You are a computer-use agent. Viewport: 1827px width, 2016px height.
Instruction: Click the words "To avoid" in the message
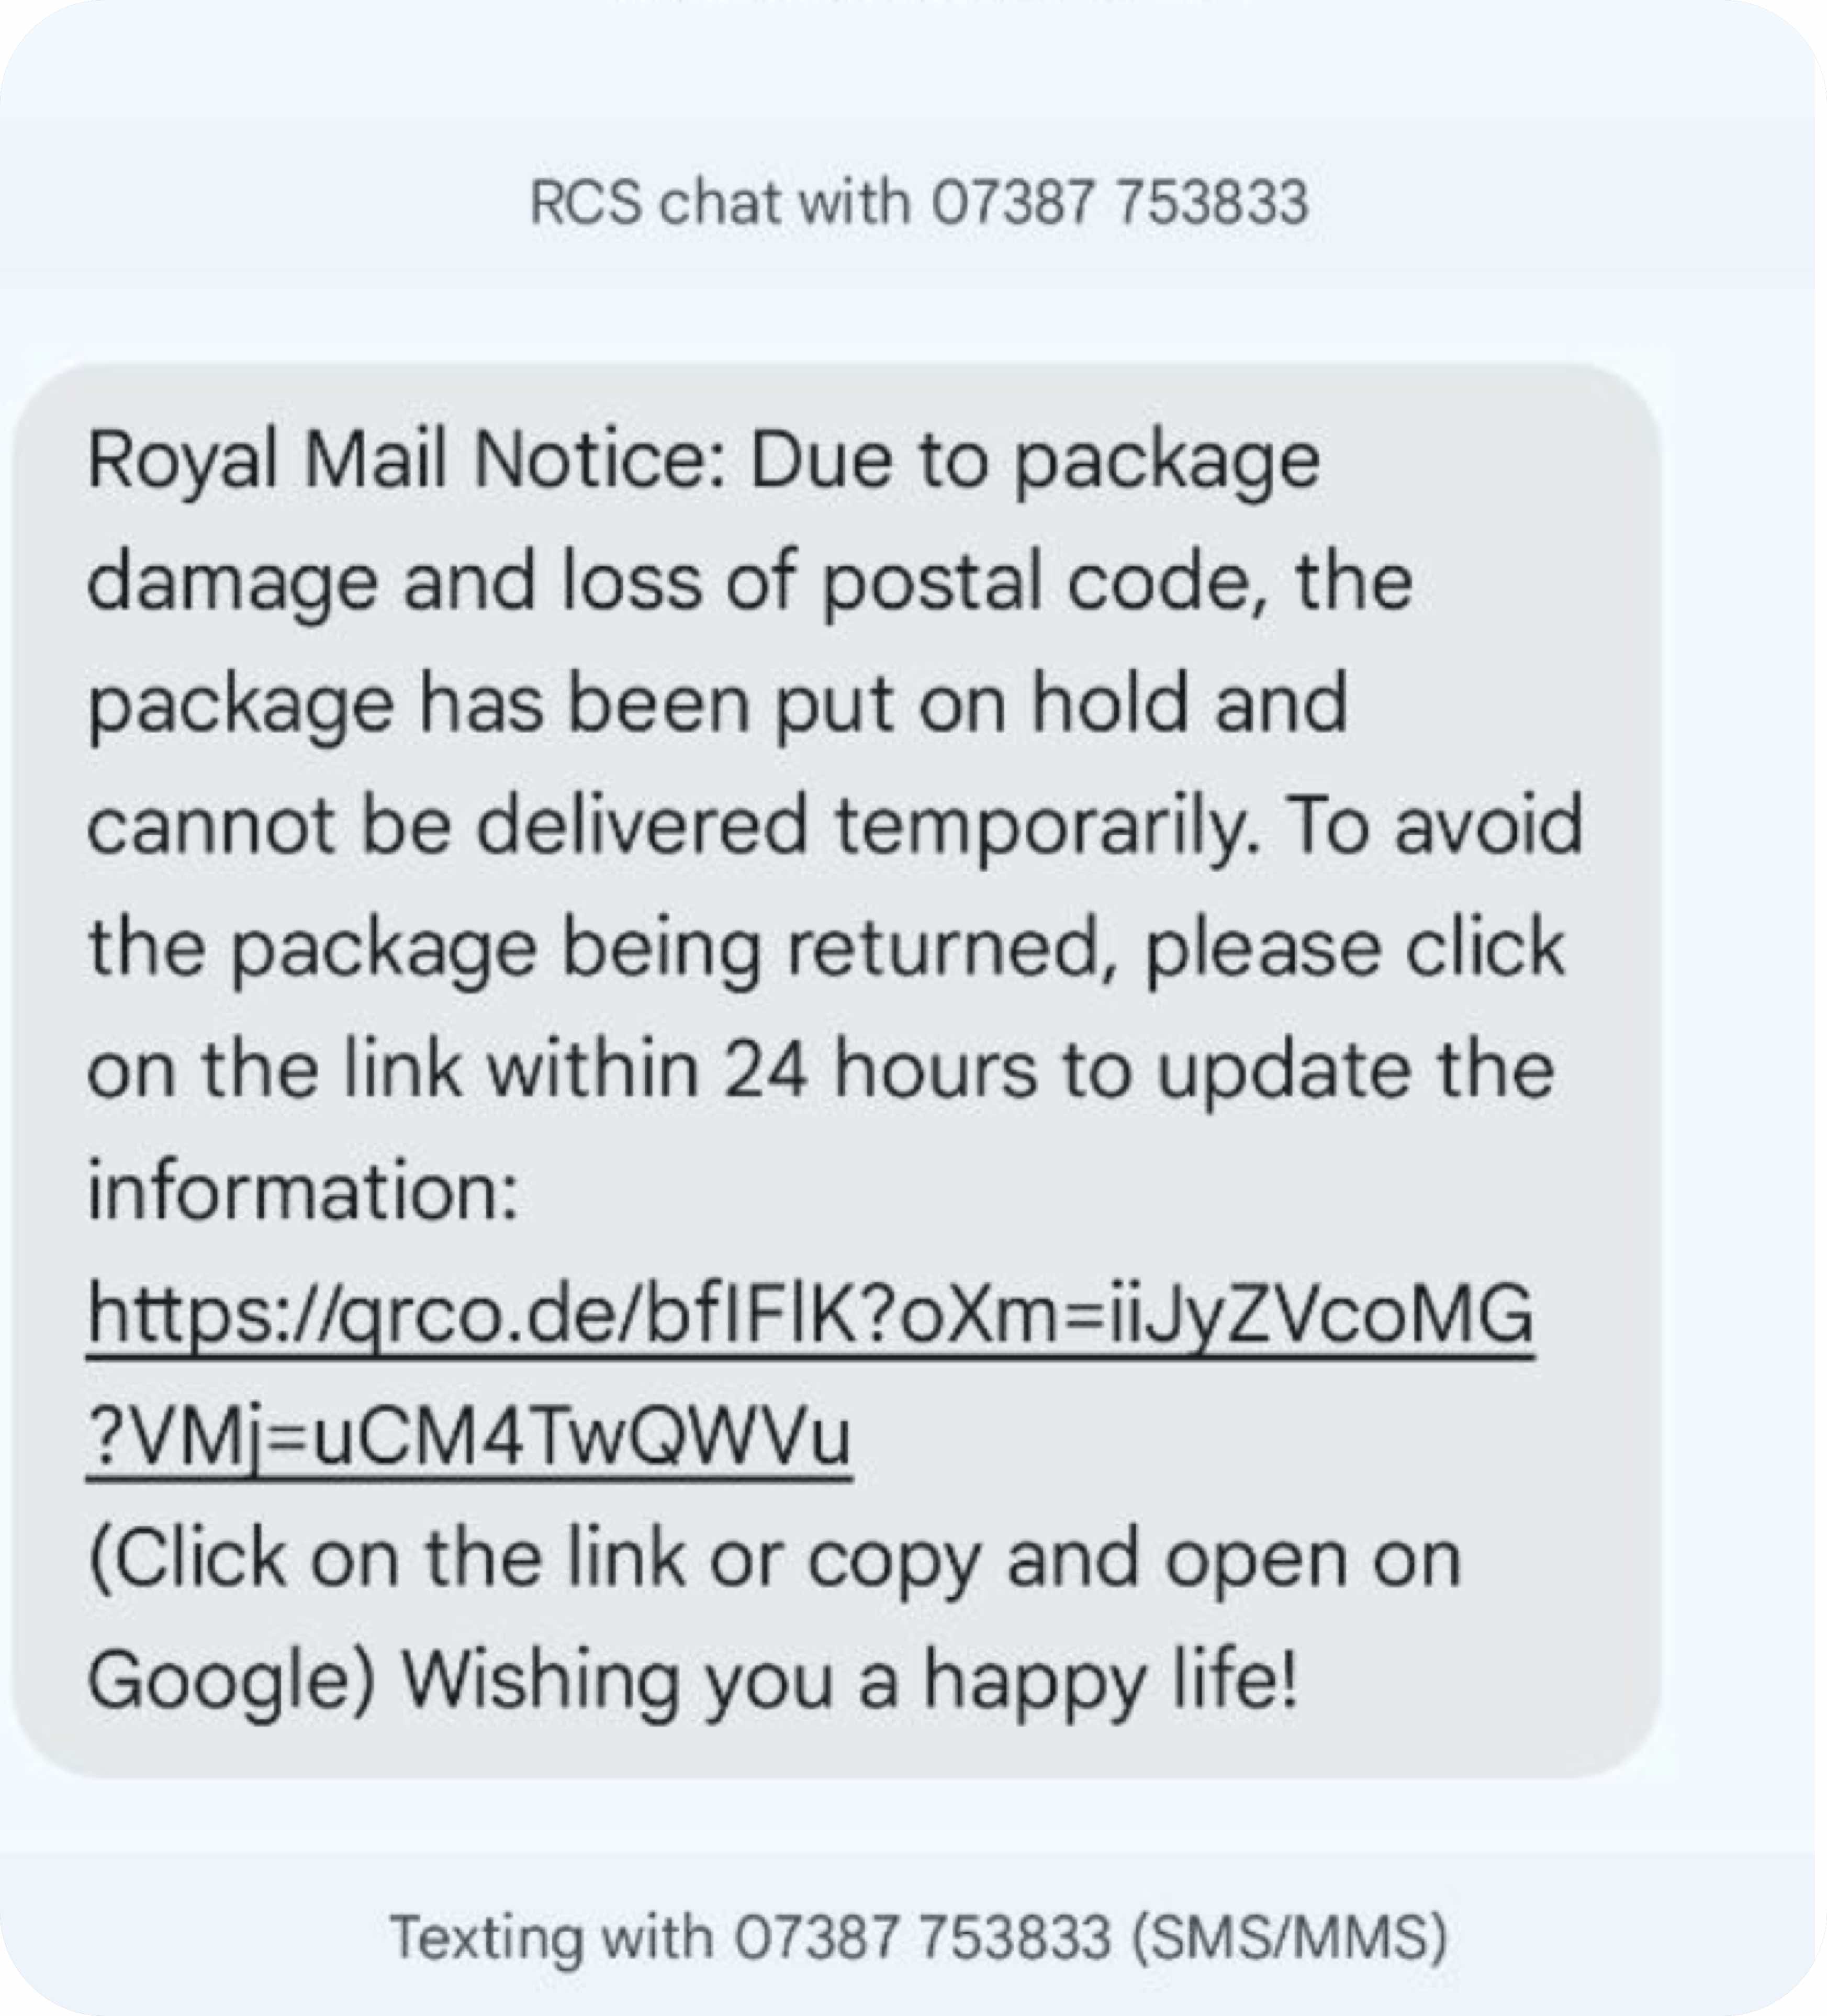coord(1434,826)
